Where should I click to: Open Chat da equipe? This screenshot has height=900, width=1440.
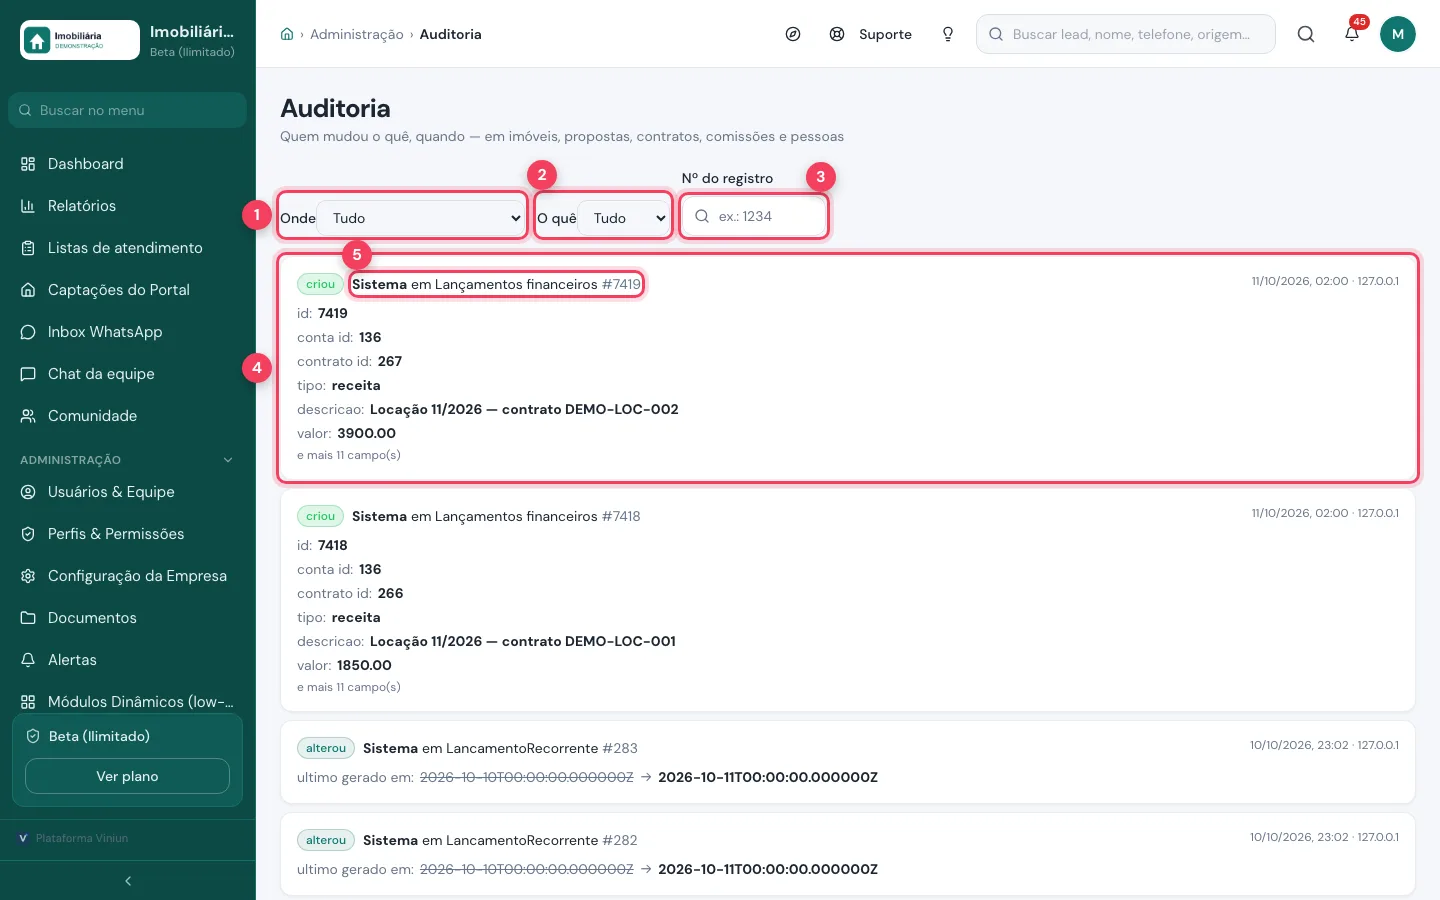[127, 374]
